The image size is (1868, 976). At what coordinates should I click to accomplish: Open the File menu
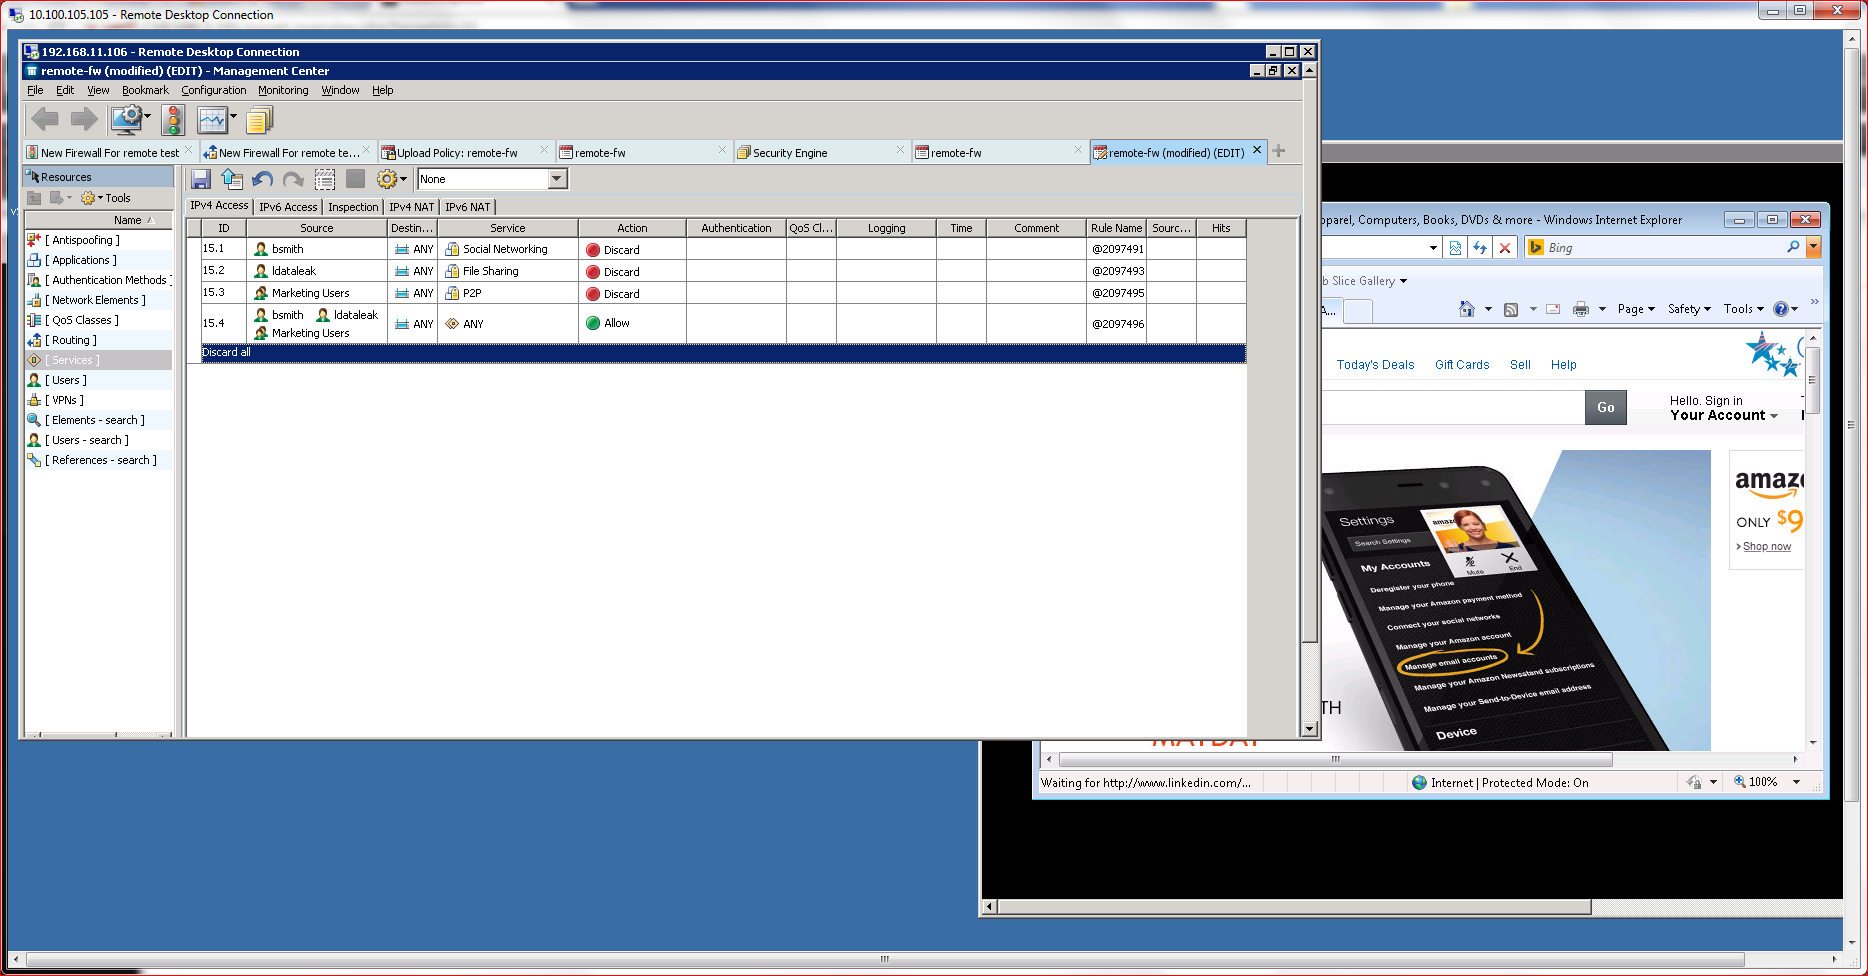coord(35,90)
